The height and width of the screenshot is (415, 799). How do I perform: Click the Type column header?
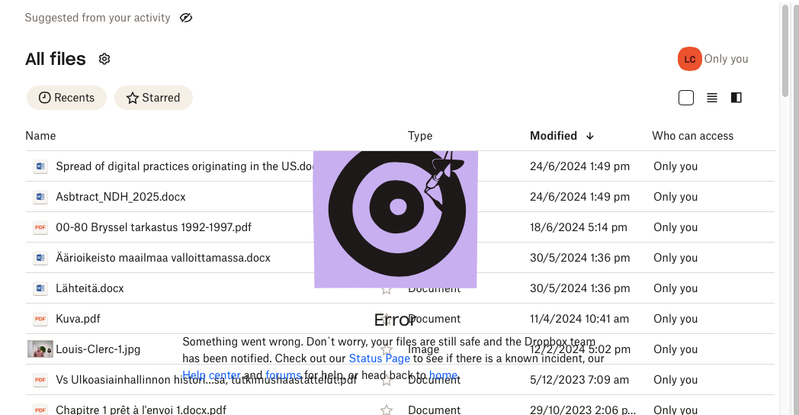(420, 136)
